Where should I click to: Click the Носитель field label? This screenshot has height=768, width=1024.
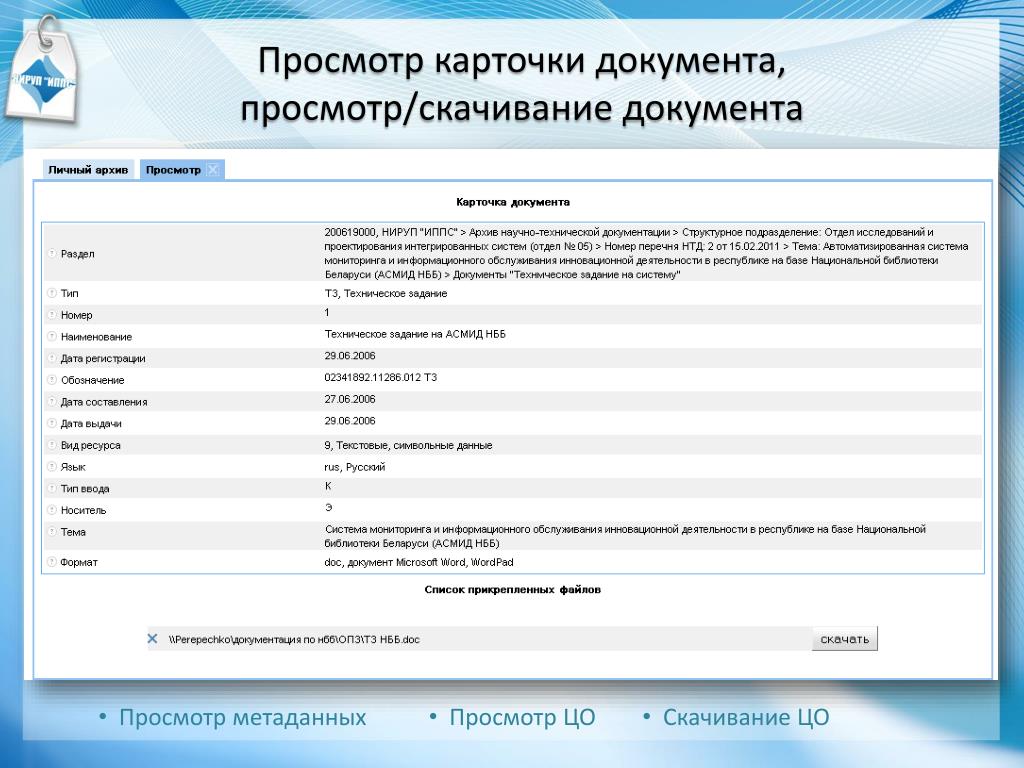click(84, 510)
